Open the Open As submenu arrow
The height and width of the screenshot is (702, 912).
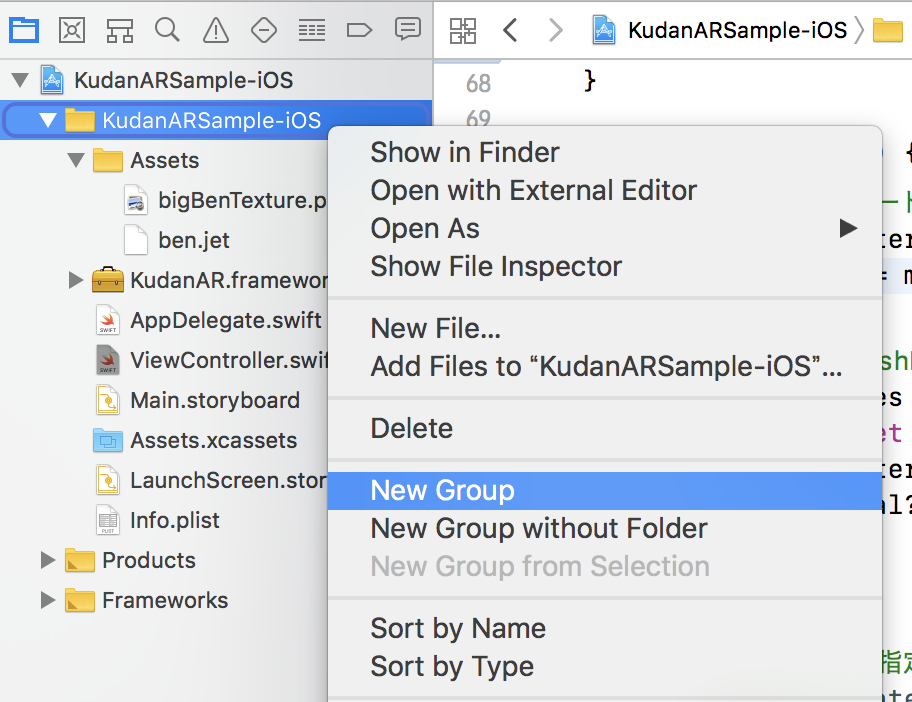(x=849, y=228)
